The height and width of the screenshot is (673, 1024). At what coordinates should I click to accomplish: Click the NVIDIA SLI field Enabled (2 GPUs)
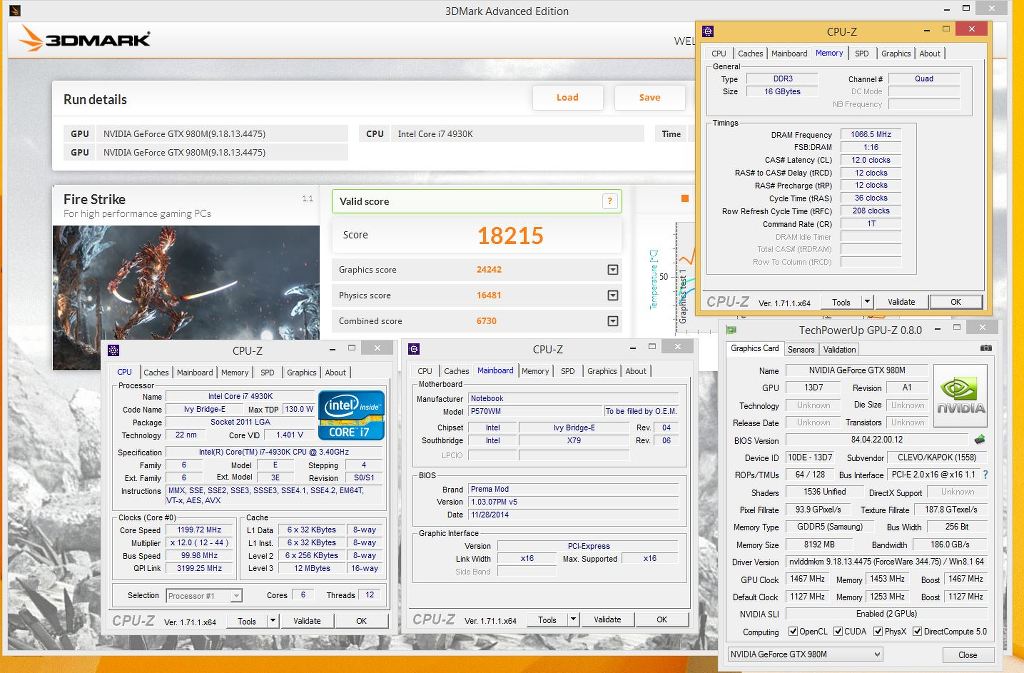(x=886, y=614)
